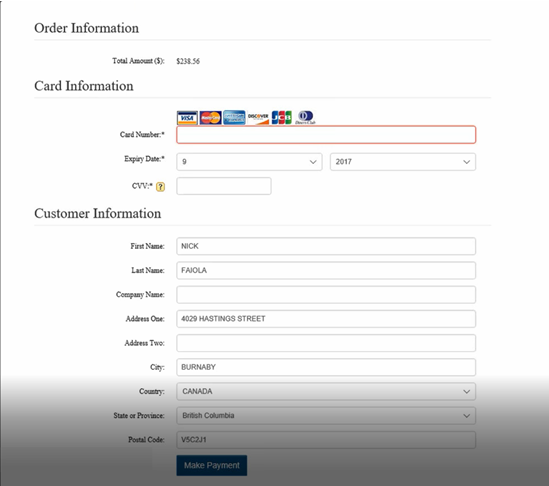Select the First Name field containing NICK
This screenshot has width=549, height=486.
pyautogui.click(x=326, y=246)
